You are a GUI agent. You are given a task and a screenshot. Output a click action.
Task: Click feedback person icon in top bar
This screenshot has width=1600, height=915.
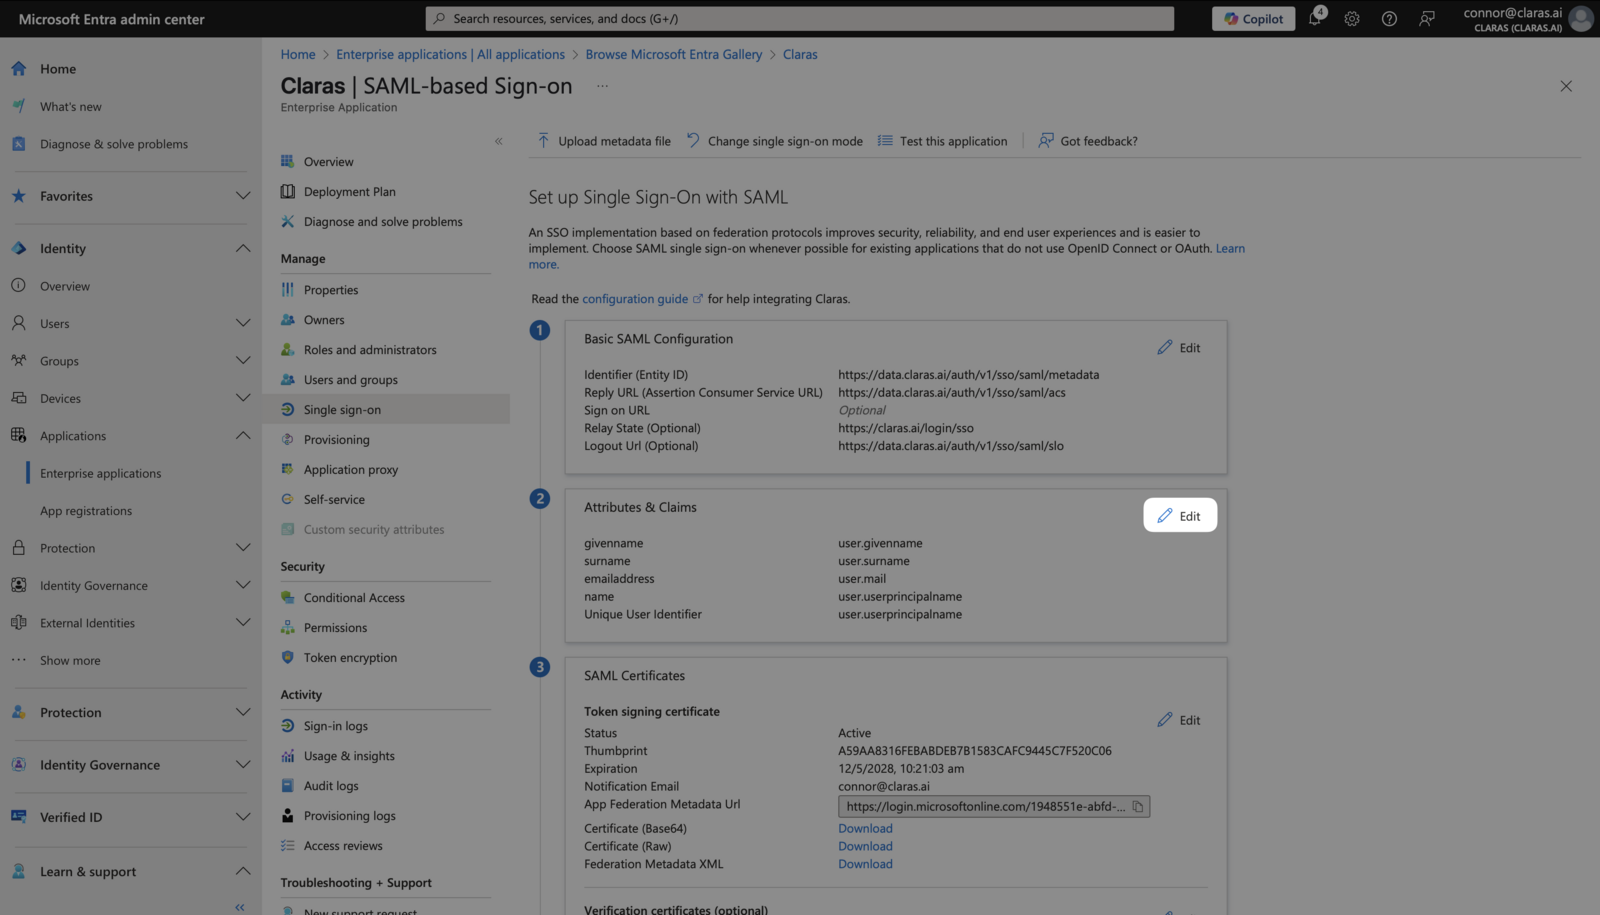(1427, 18)
